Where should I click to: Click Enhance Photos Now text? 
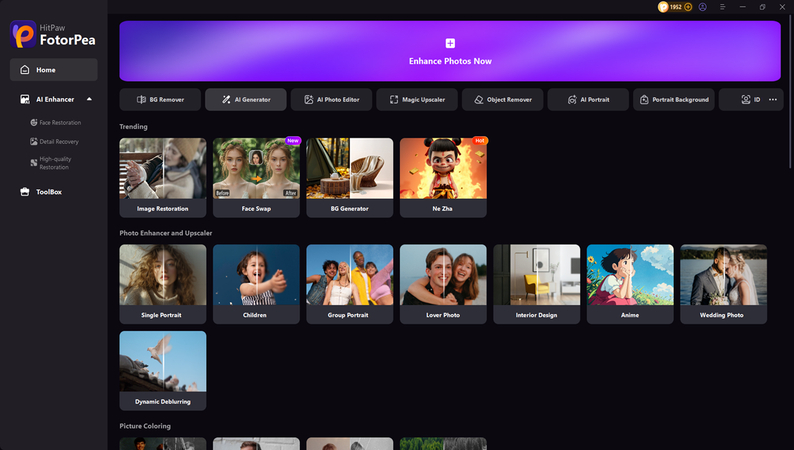pos(450,61)
